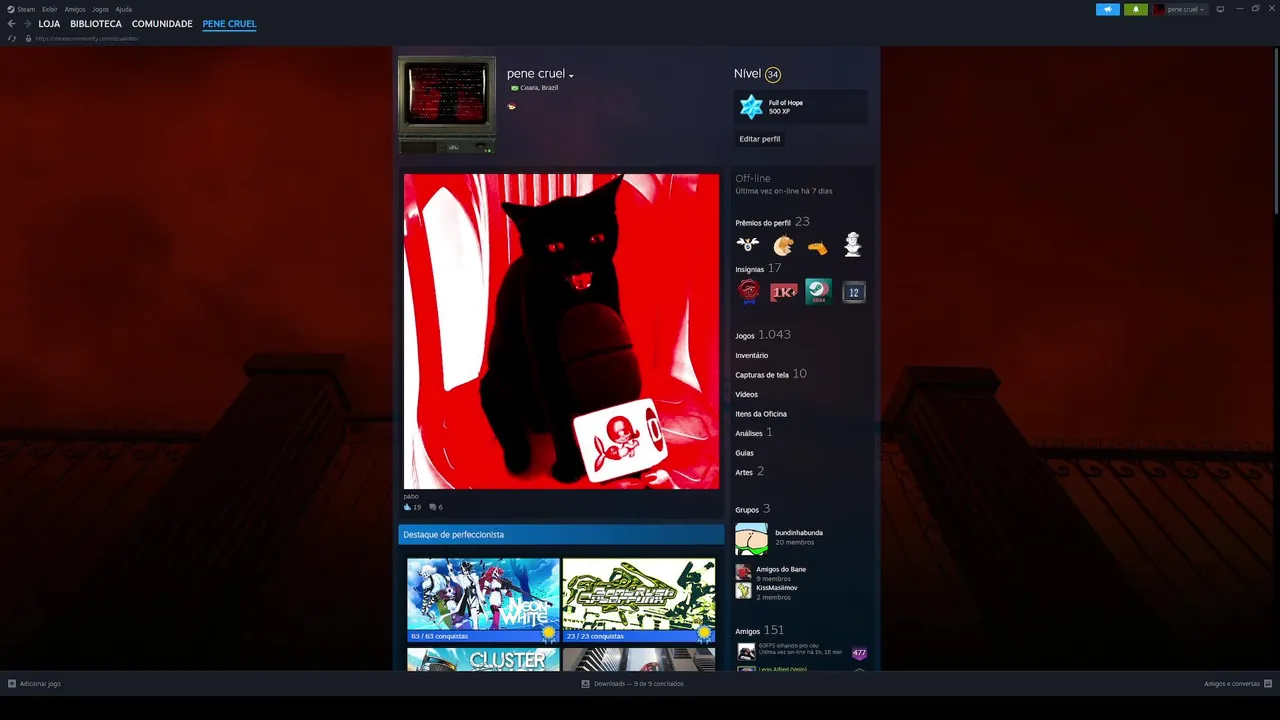Open the Amigos do Bane group
Screen dimensions: 1280x720
coord(781,569)
